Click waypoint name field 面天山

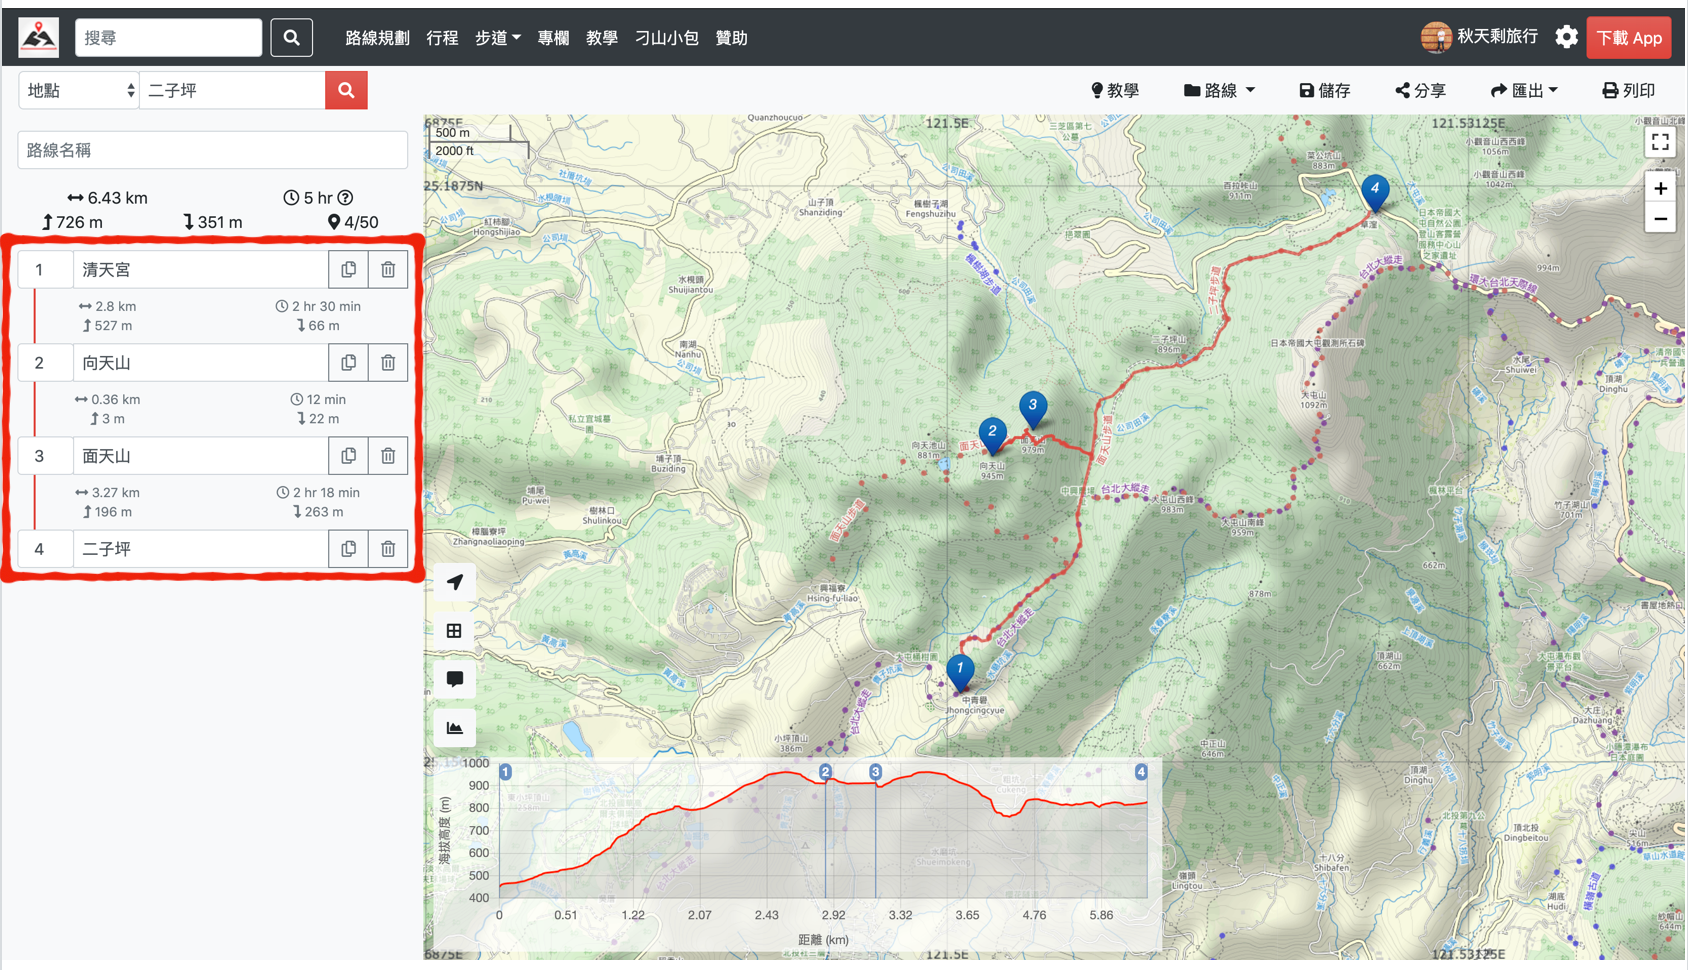coord(201,456)
